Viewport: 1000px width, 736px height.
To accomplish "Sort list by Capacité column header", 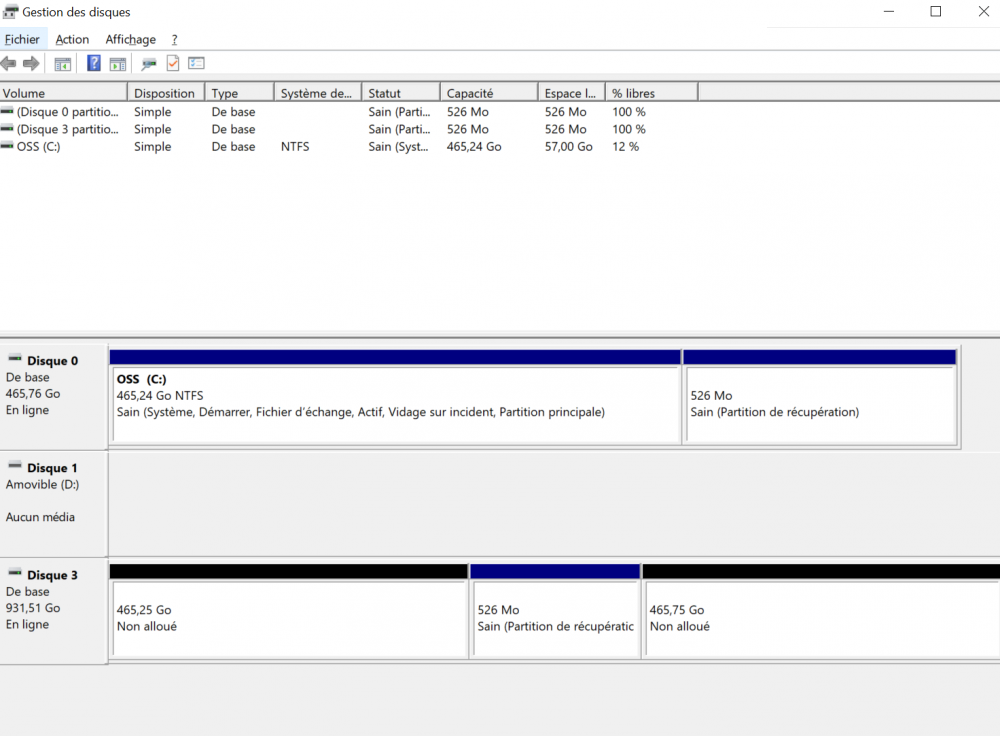I will click(488, 93).
